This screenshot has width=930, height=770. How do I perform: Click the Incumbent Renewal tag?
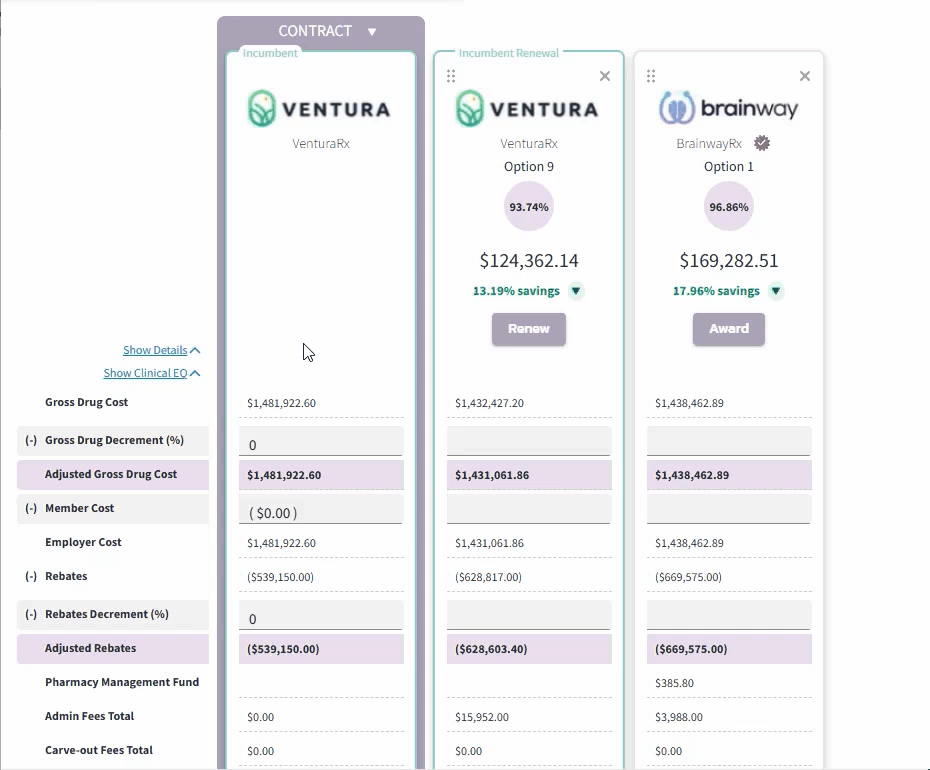[508, 53]
